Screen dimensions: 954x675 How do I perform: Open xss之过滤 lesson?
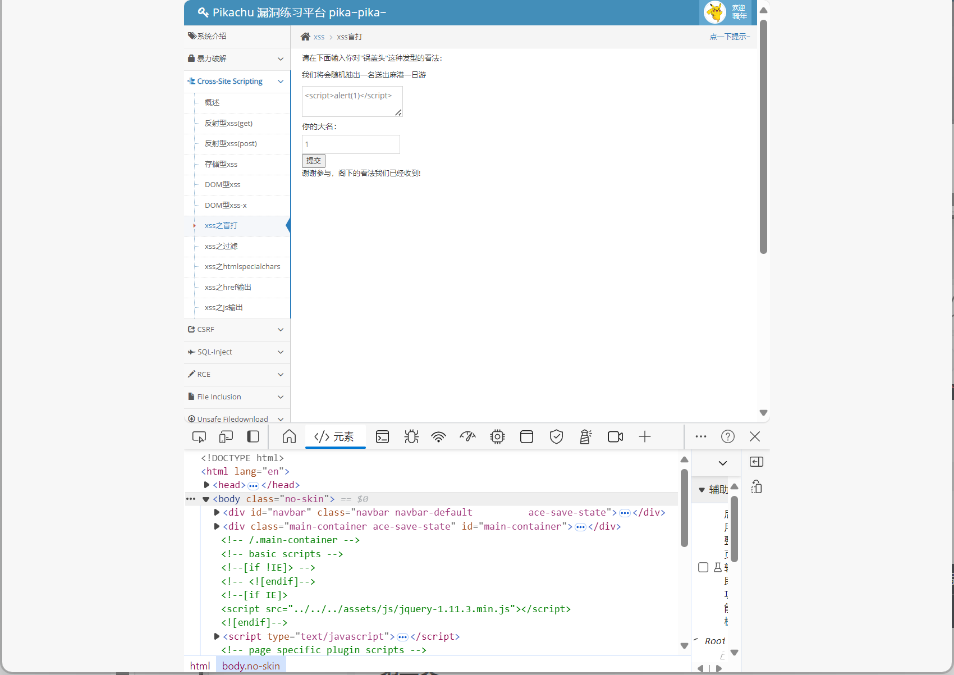(221, 246)
